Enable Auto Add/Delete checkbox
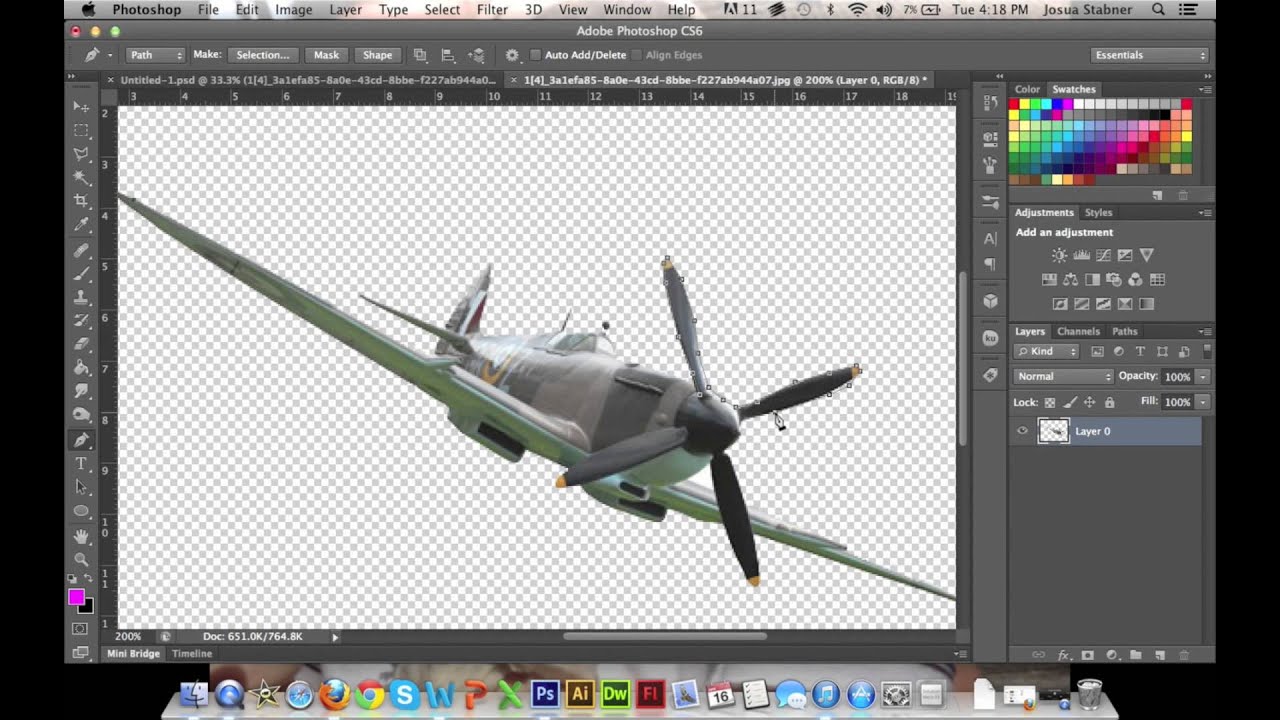Image resolution: width=1280 pixels, height=720 pixels. 536,55
